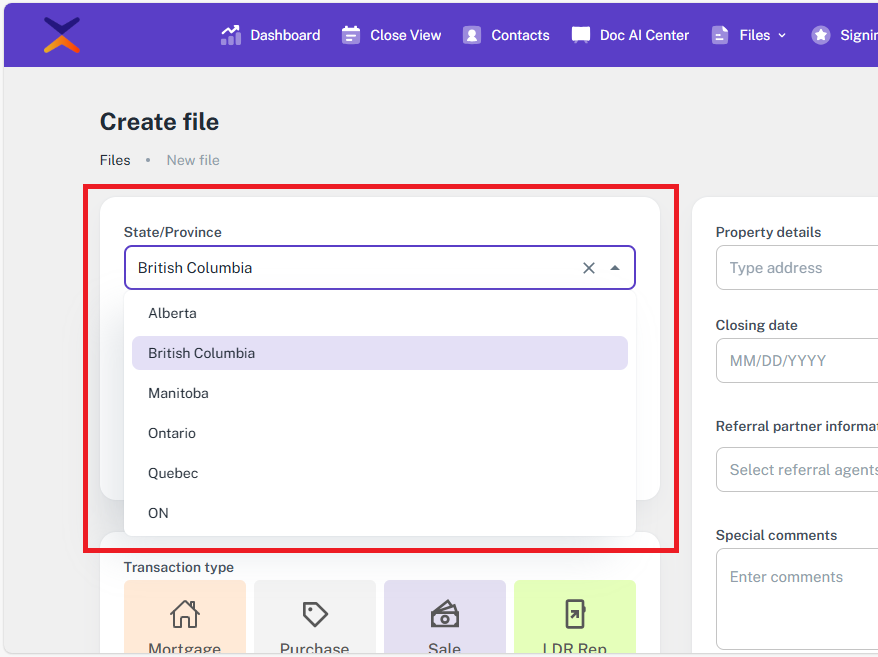Click the Contacts person icon
The height and width of the screenshot is (657, 878).
[x=472, y=35]
